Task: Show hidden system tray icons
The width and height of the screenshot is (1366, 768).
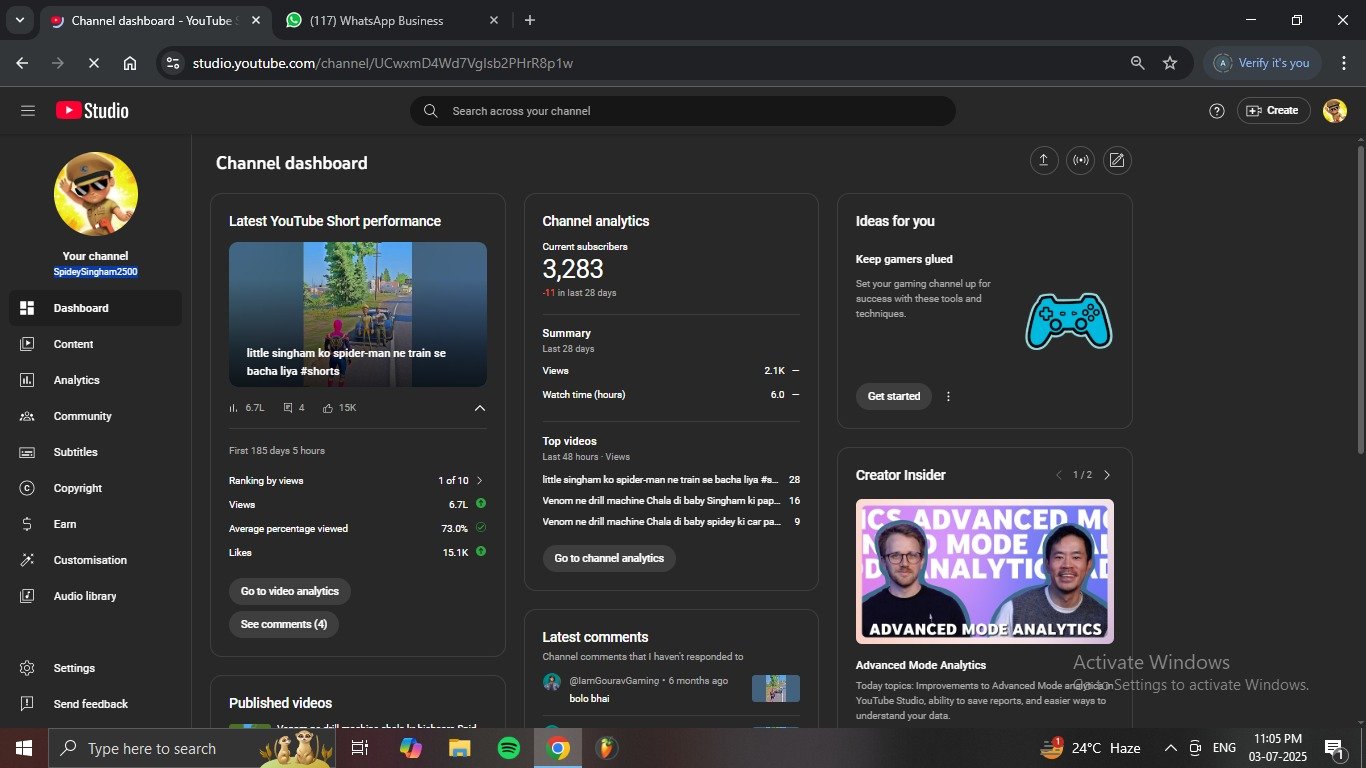Action: (1170, 748)
